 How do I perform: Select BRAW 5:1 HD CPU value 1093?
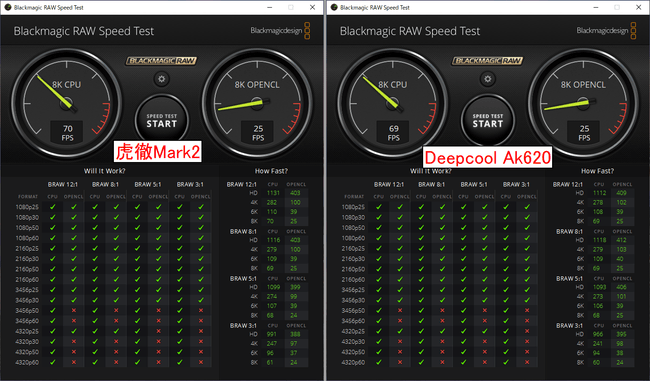(x=599, y=287)
